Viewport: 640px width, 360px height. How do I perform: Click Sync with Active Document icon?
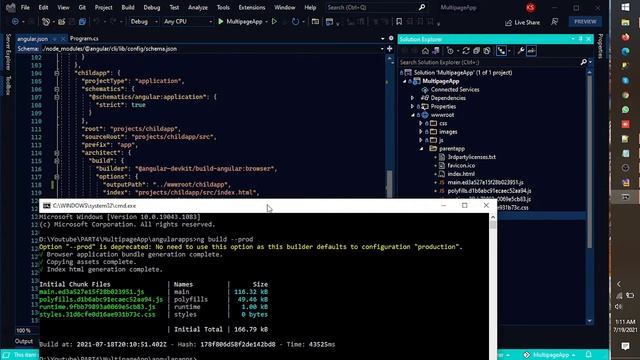coord(466,51)
